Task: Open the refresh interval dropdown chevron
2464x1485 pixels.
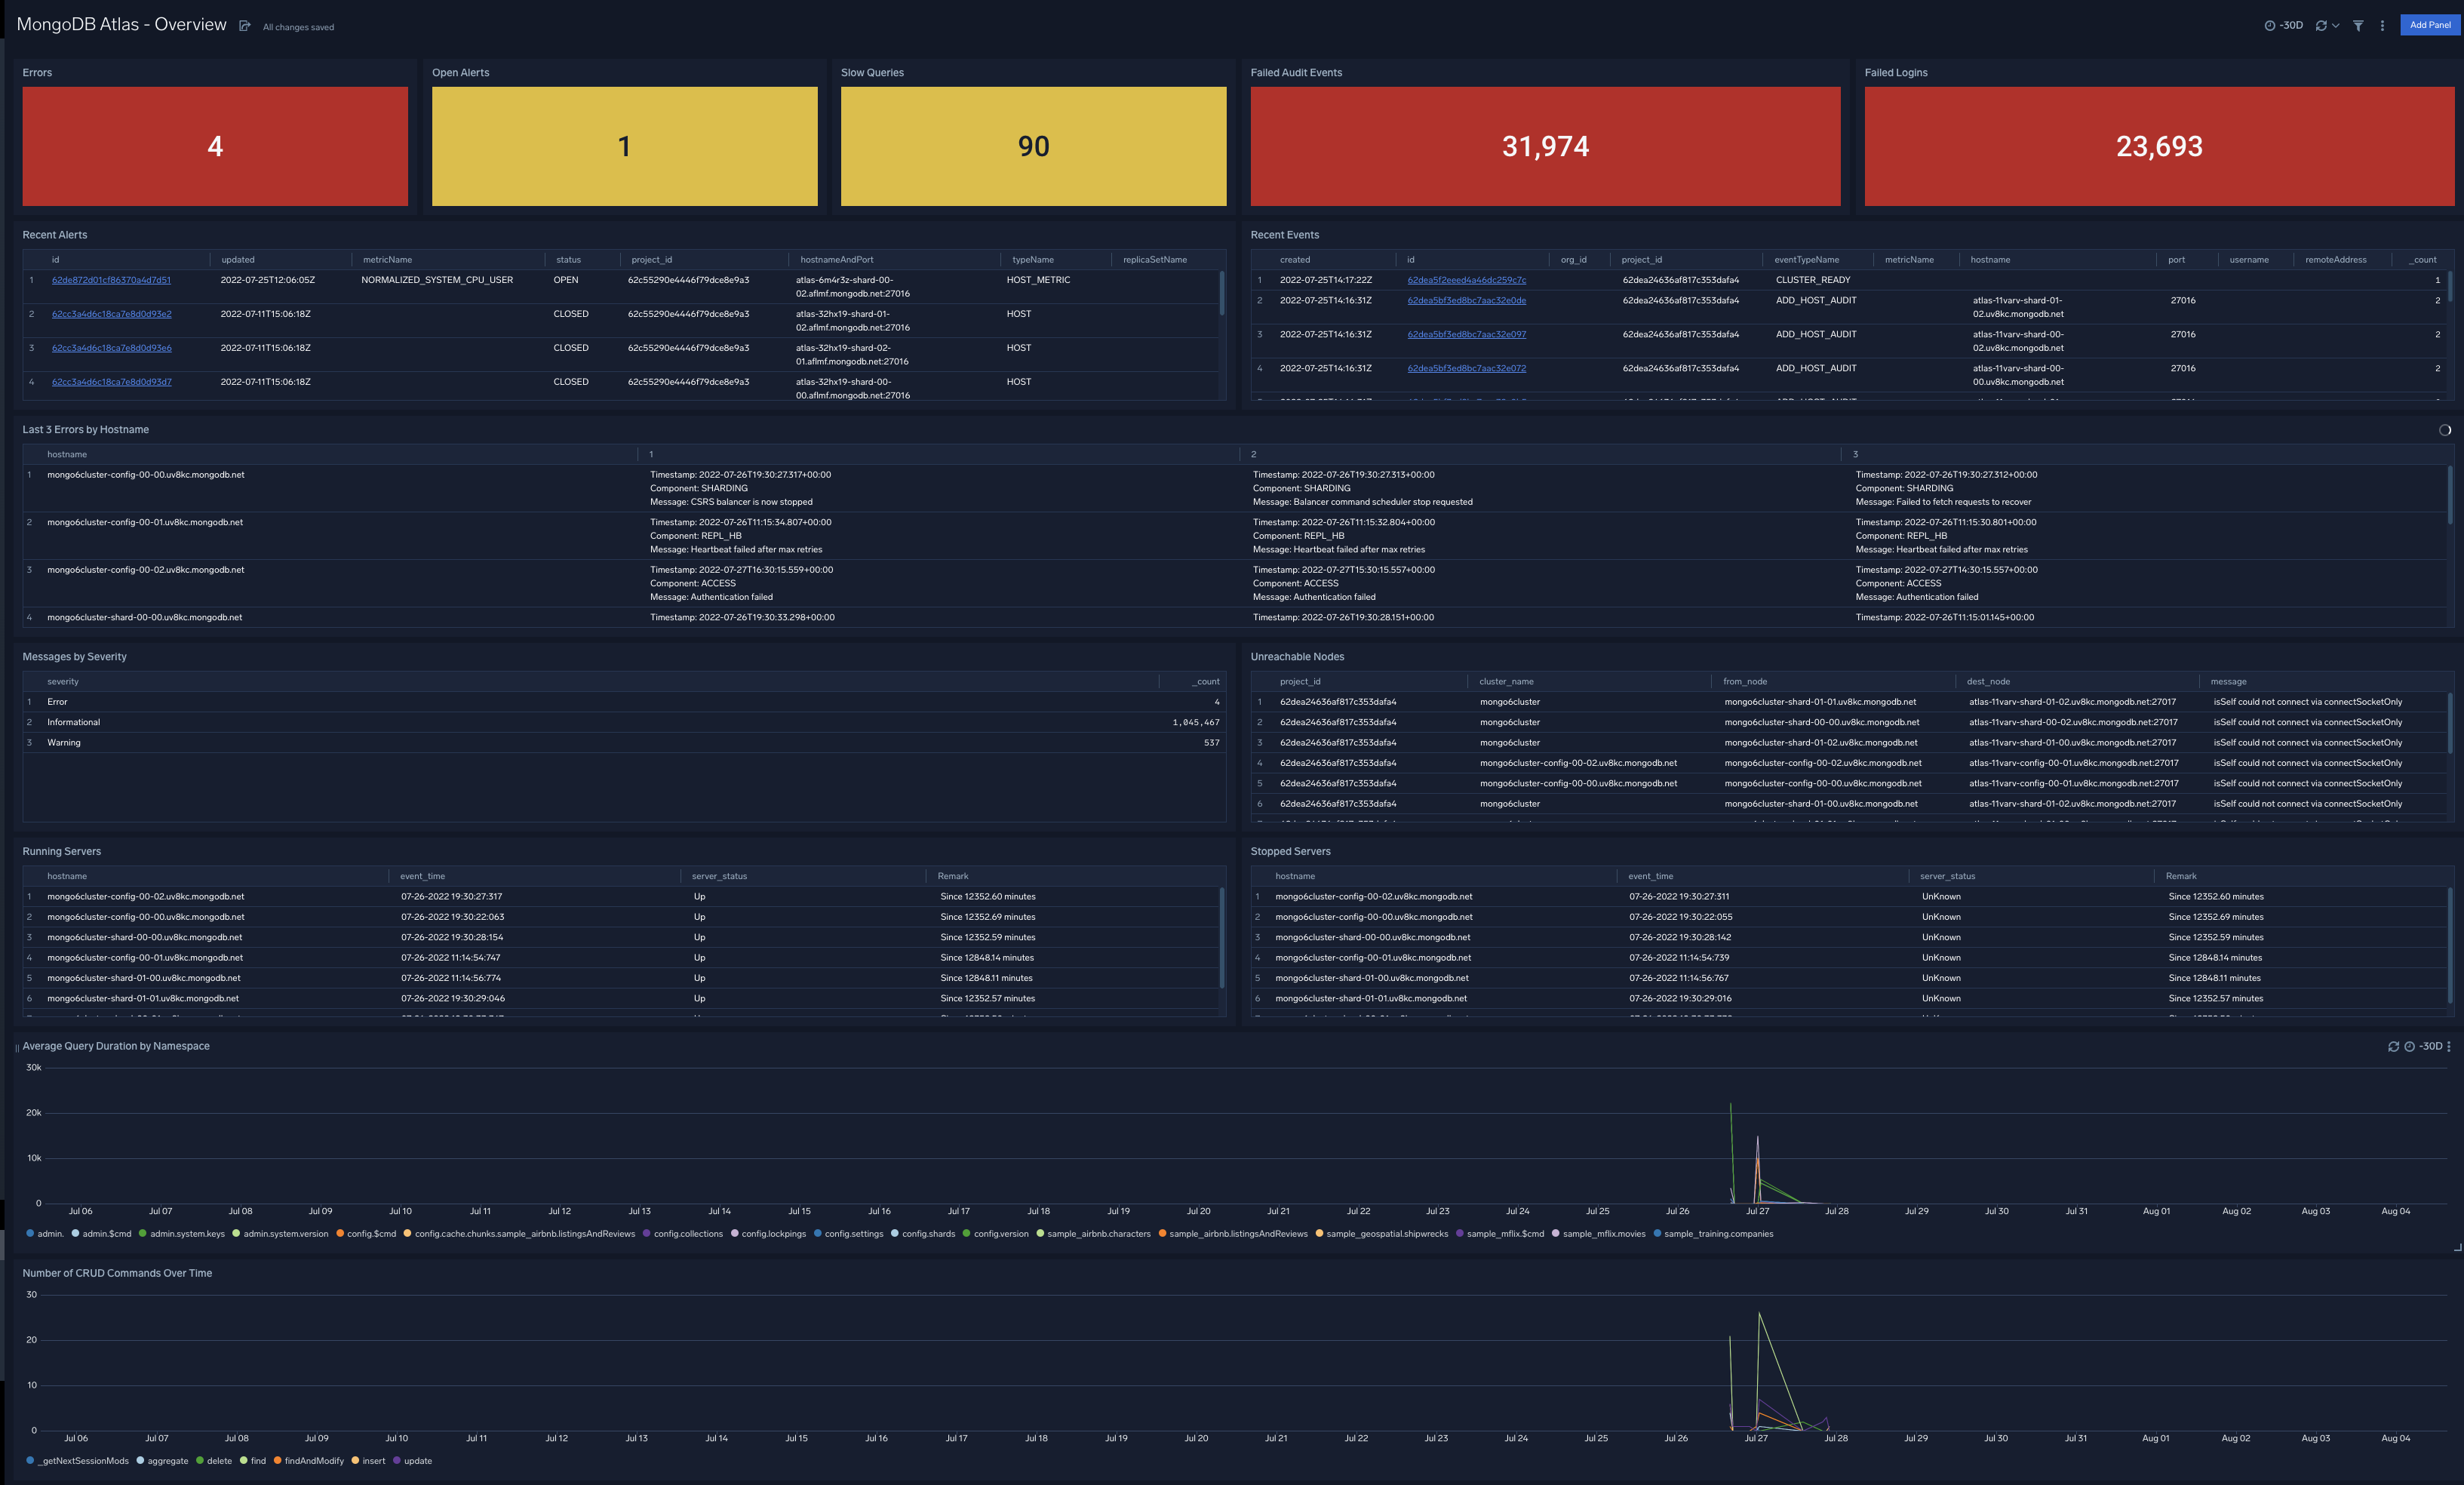Action: (2336, 25)
